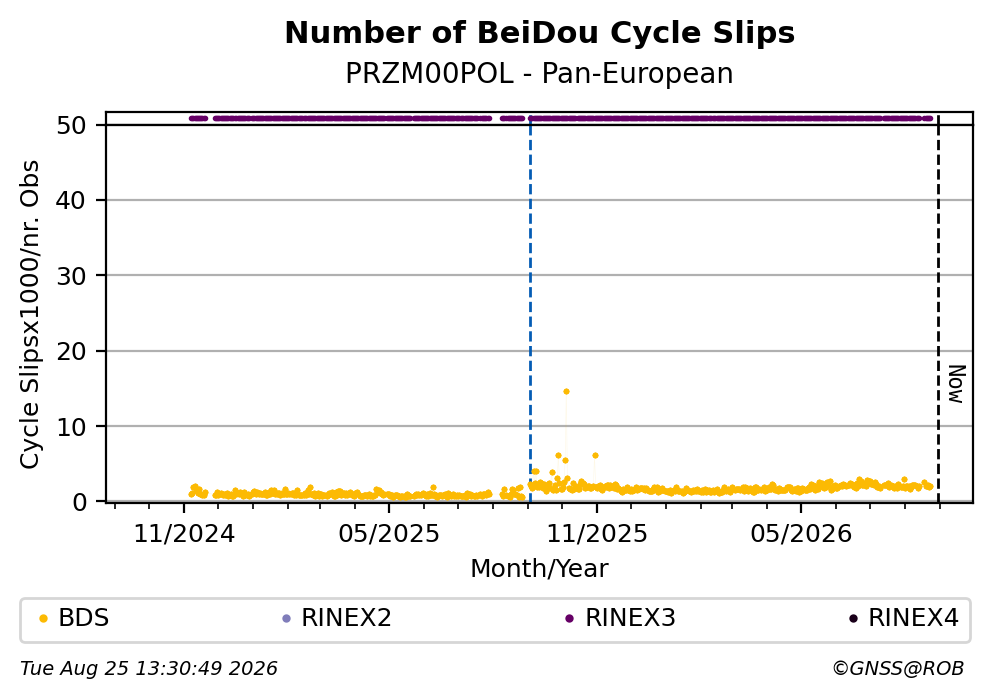Image resolution: width=993 pixels, height=699 pixels.
Task: Click the purple RINEX3 legend dot
Action: coord(569,619)
